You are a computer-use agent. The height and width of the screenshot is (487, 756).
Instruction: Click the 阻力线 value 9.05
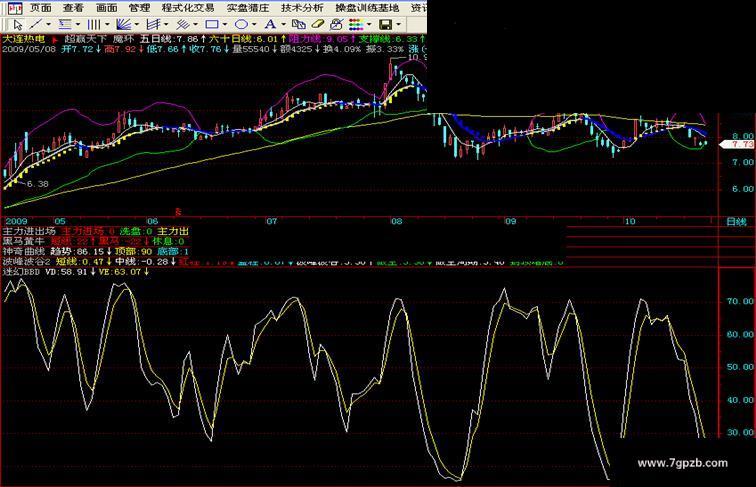[337, 39]
